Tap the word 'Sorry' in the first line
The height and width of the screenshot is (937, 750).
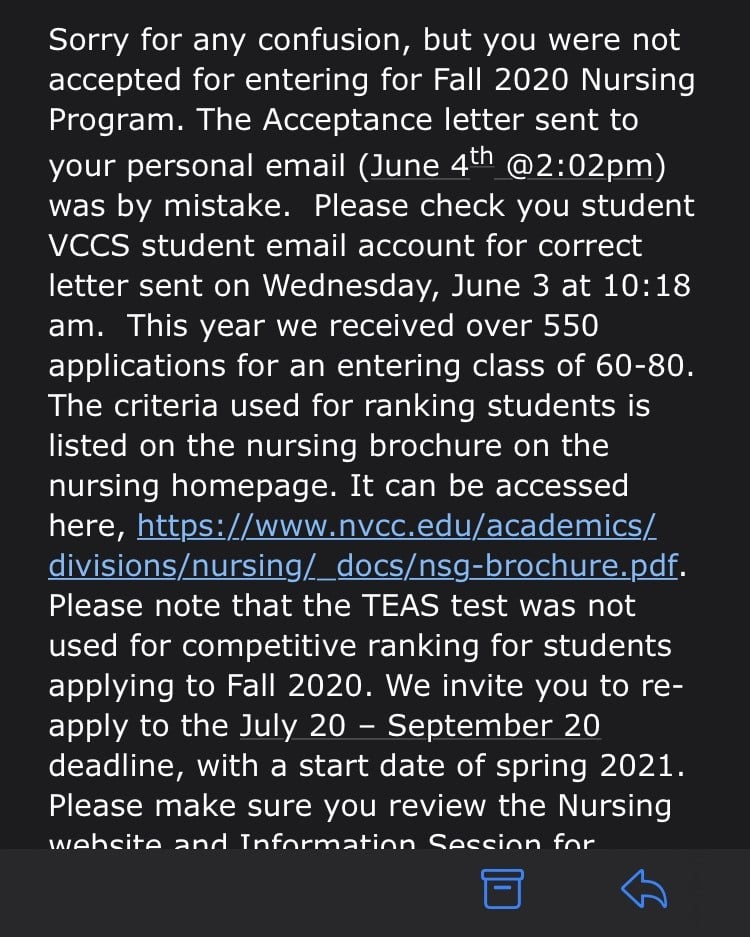click(x=88, y=41)
